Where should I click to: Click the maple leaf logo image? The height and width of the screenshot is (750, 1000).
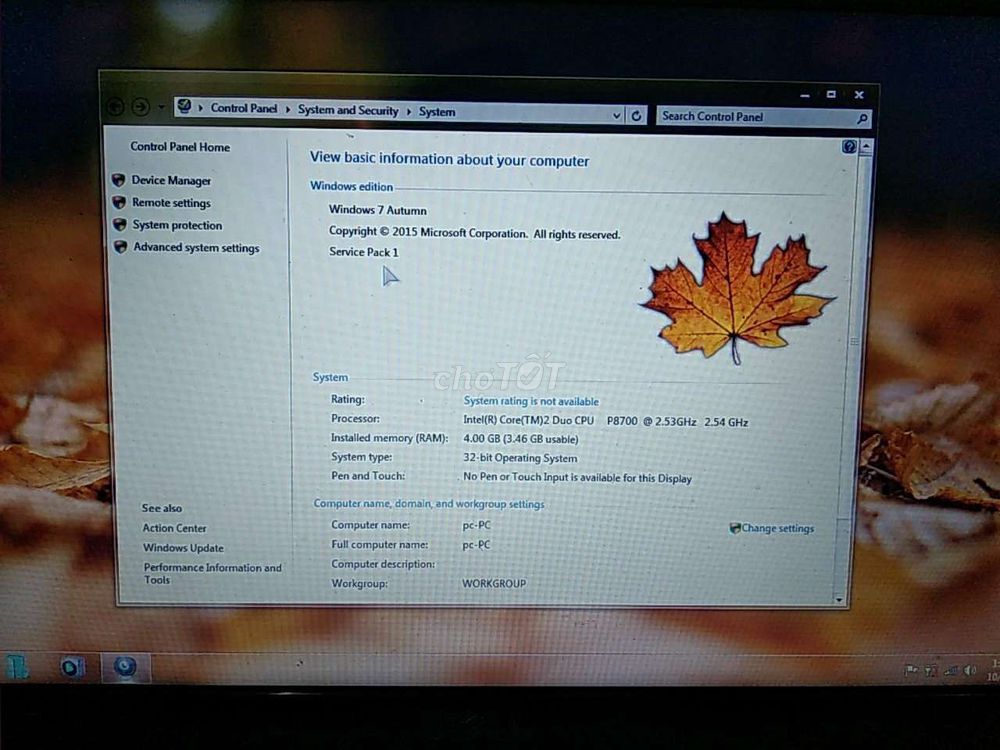[737, 288]
